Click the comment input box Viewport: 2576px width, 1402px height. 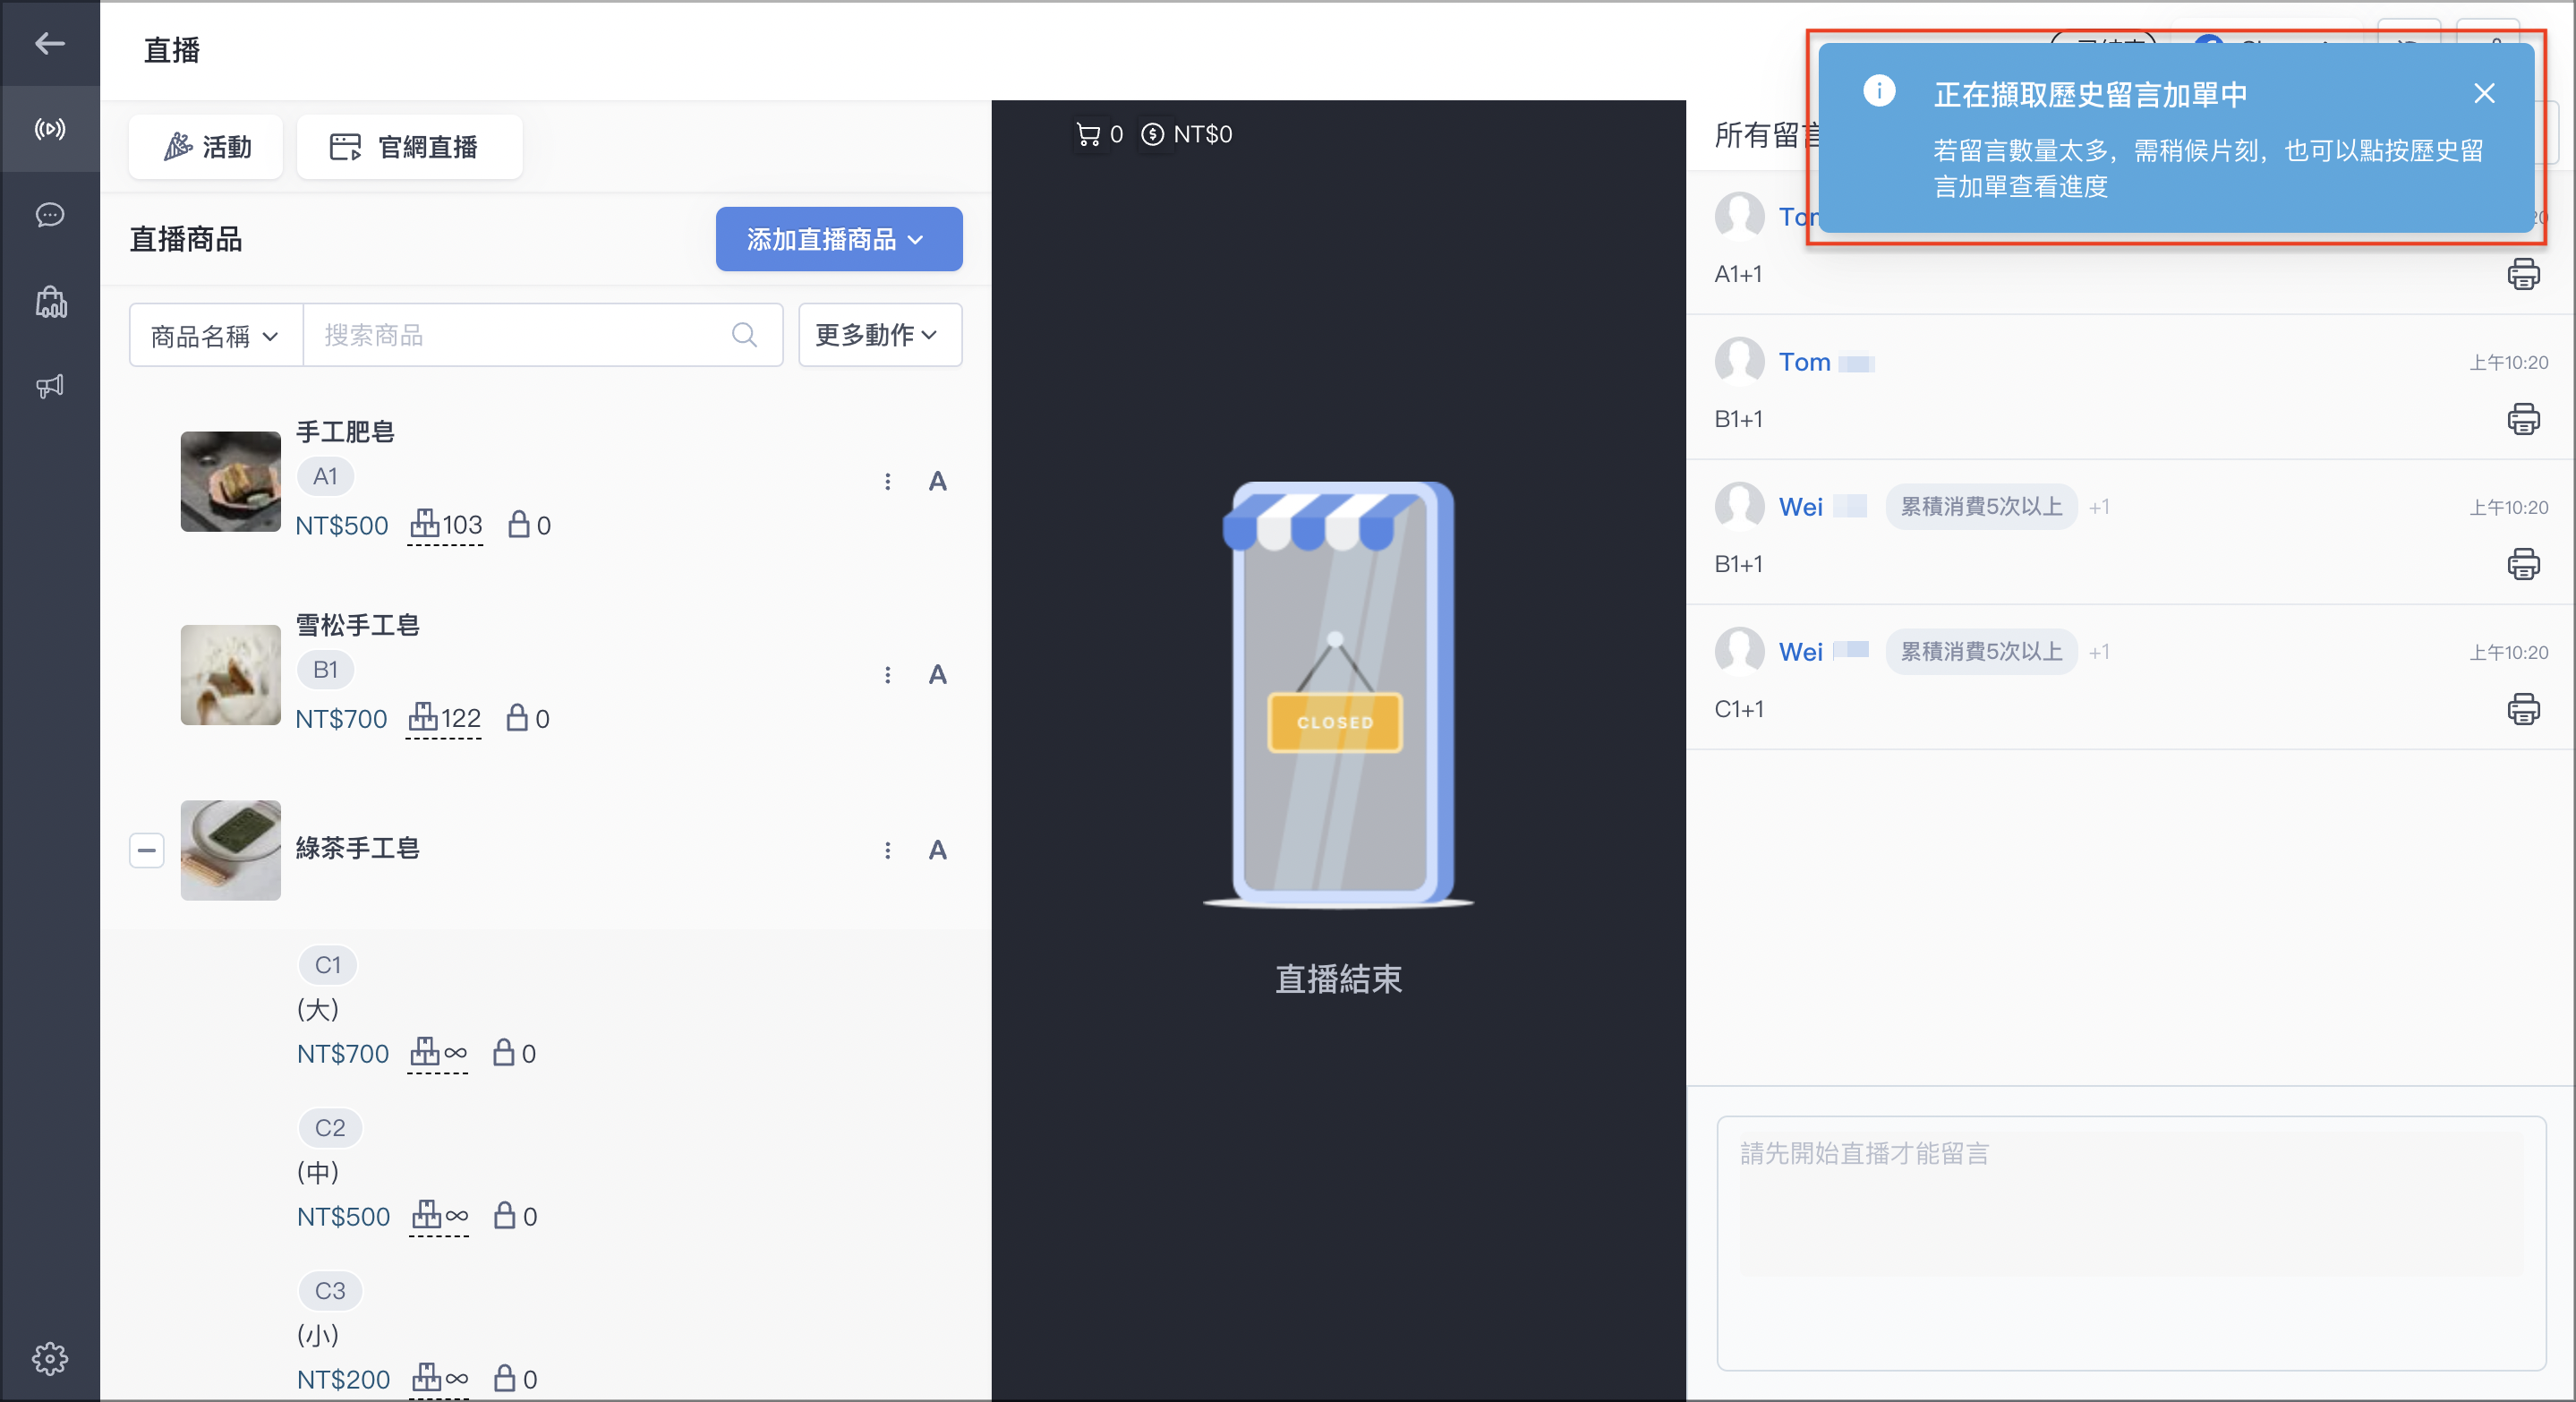(2131, 1243)
